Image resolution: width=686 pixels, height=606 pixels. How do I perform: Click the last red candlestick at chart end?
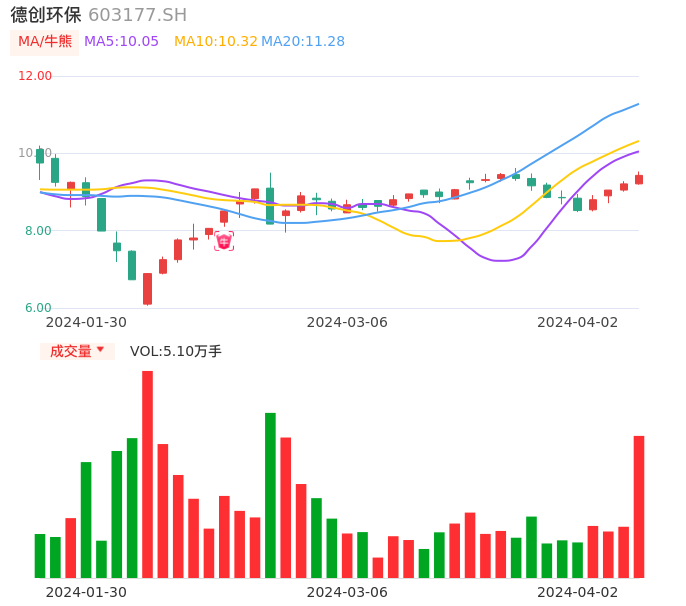tap(639, 179)
